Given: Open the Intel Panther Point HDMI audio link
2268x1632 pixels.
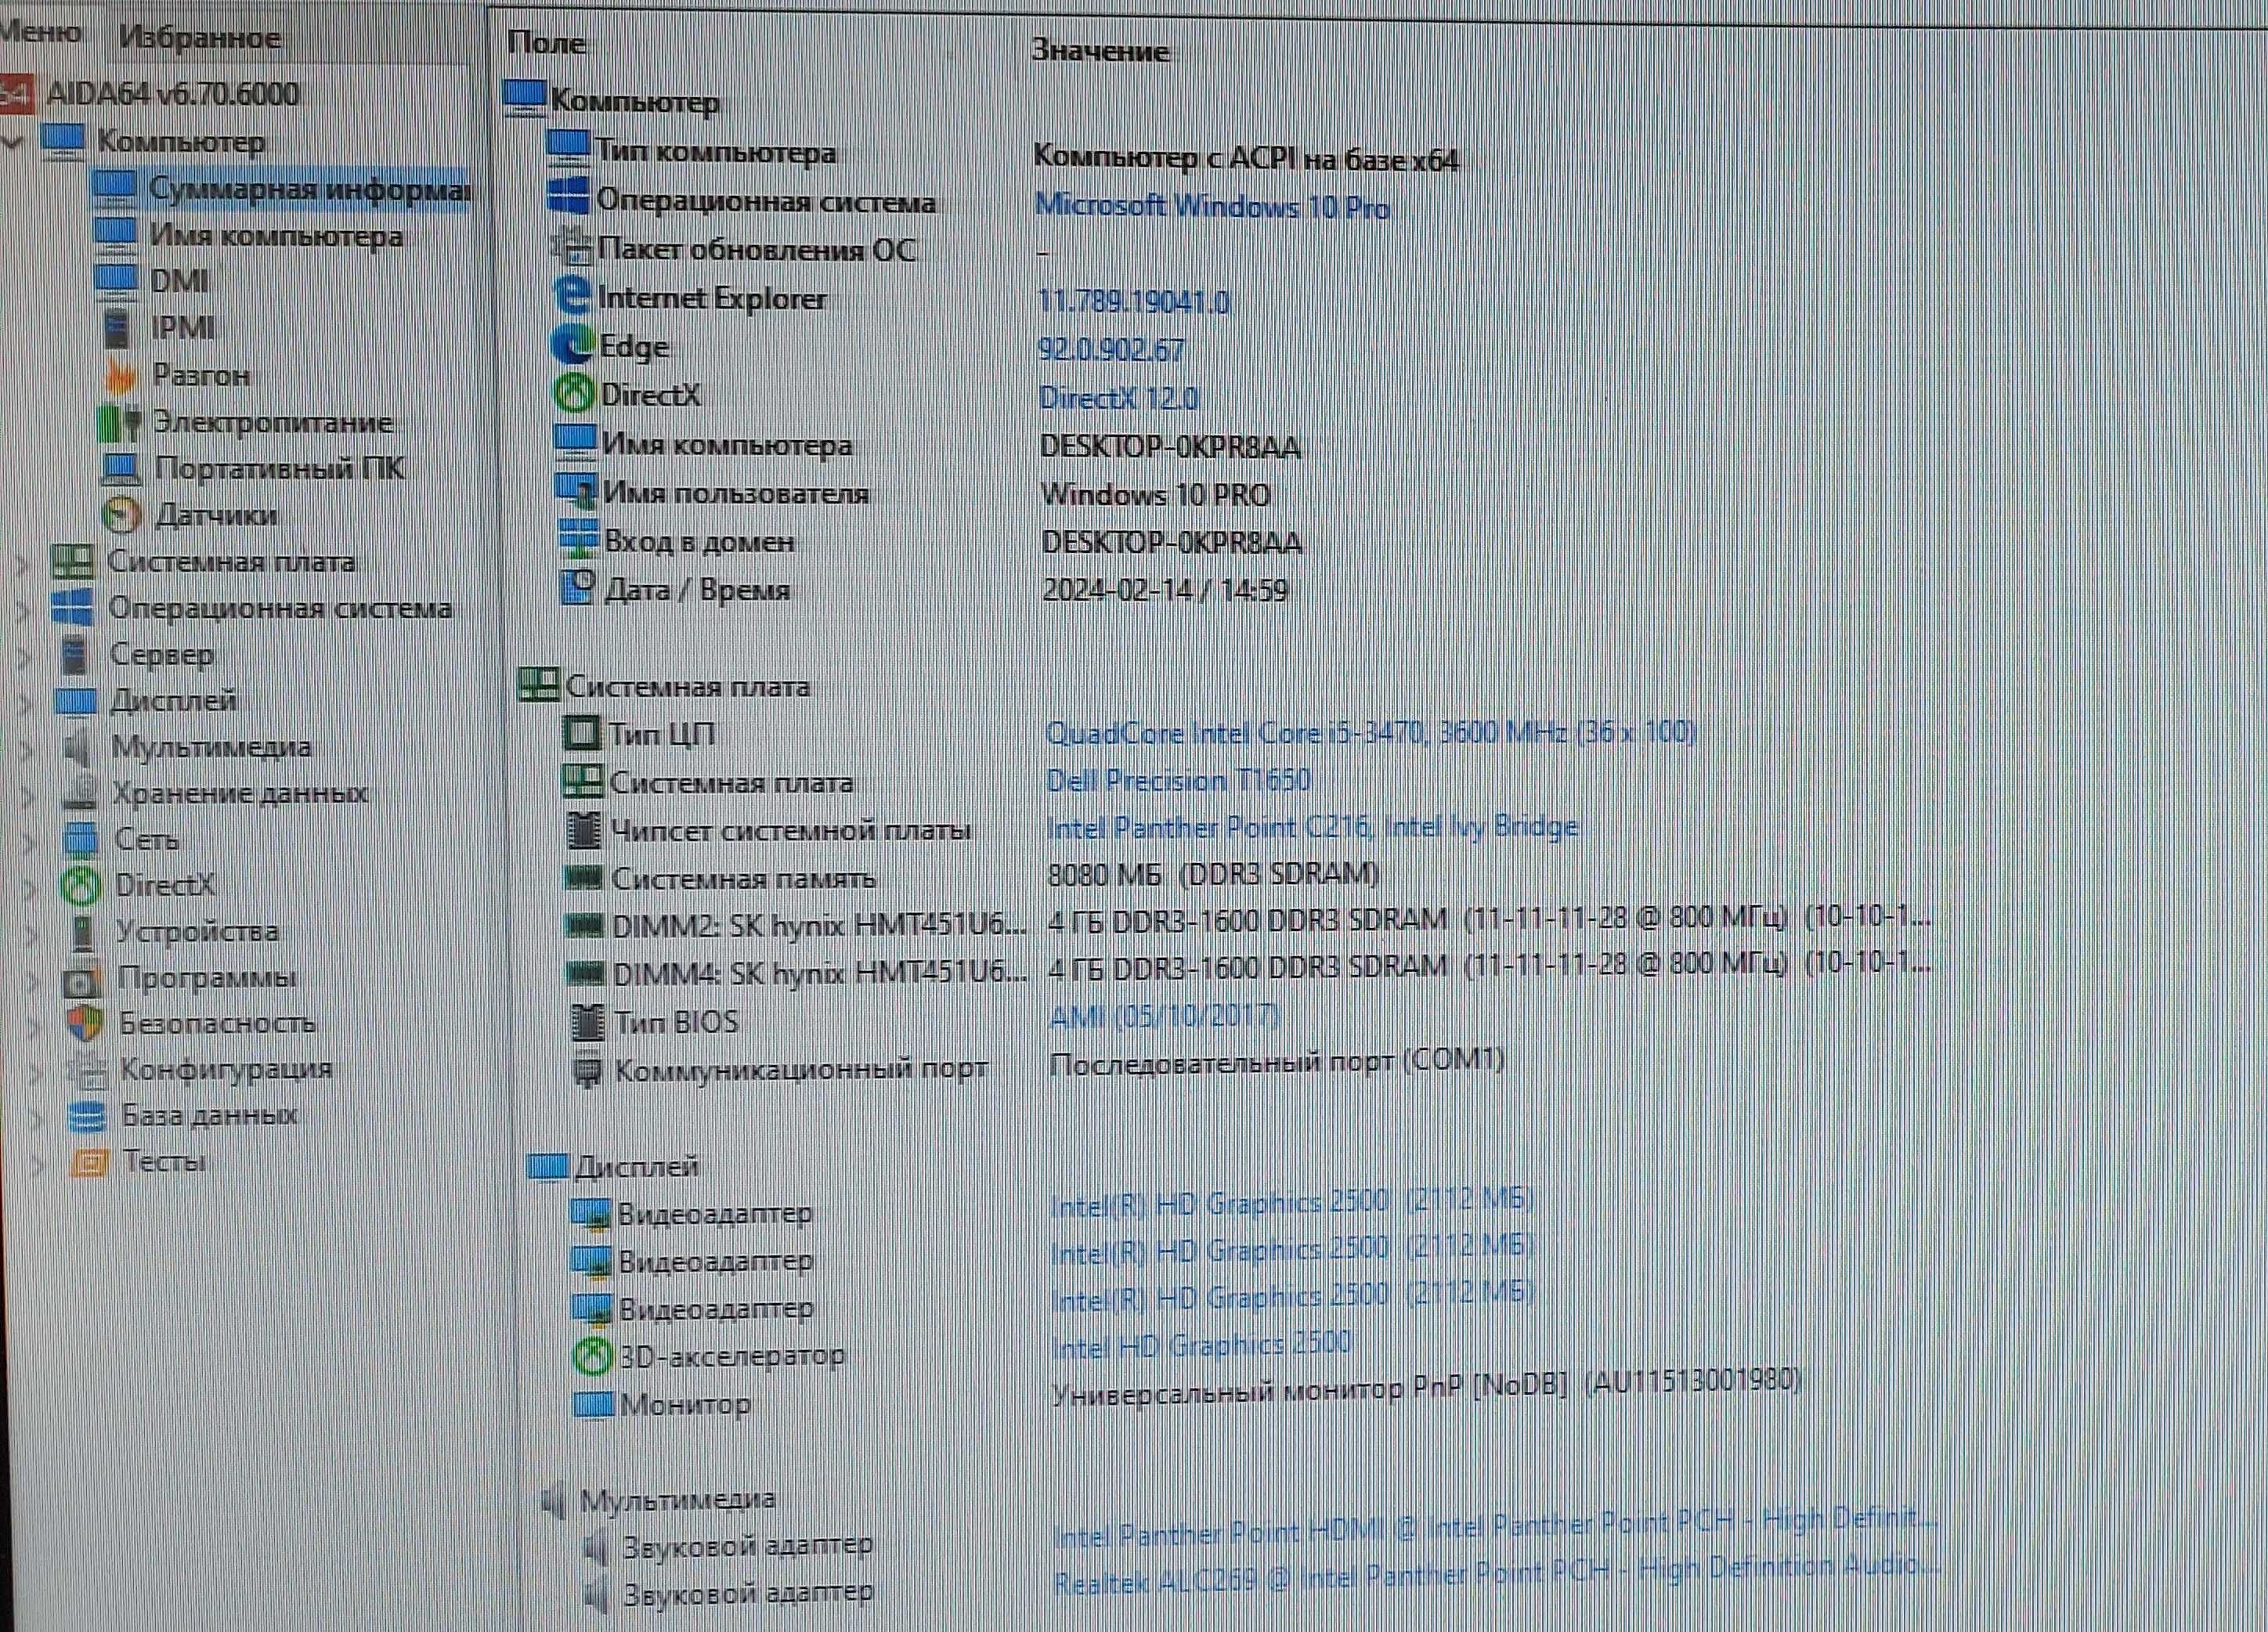Looking at the screenshot, I should (x=1495, y=1528).
